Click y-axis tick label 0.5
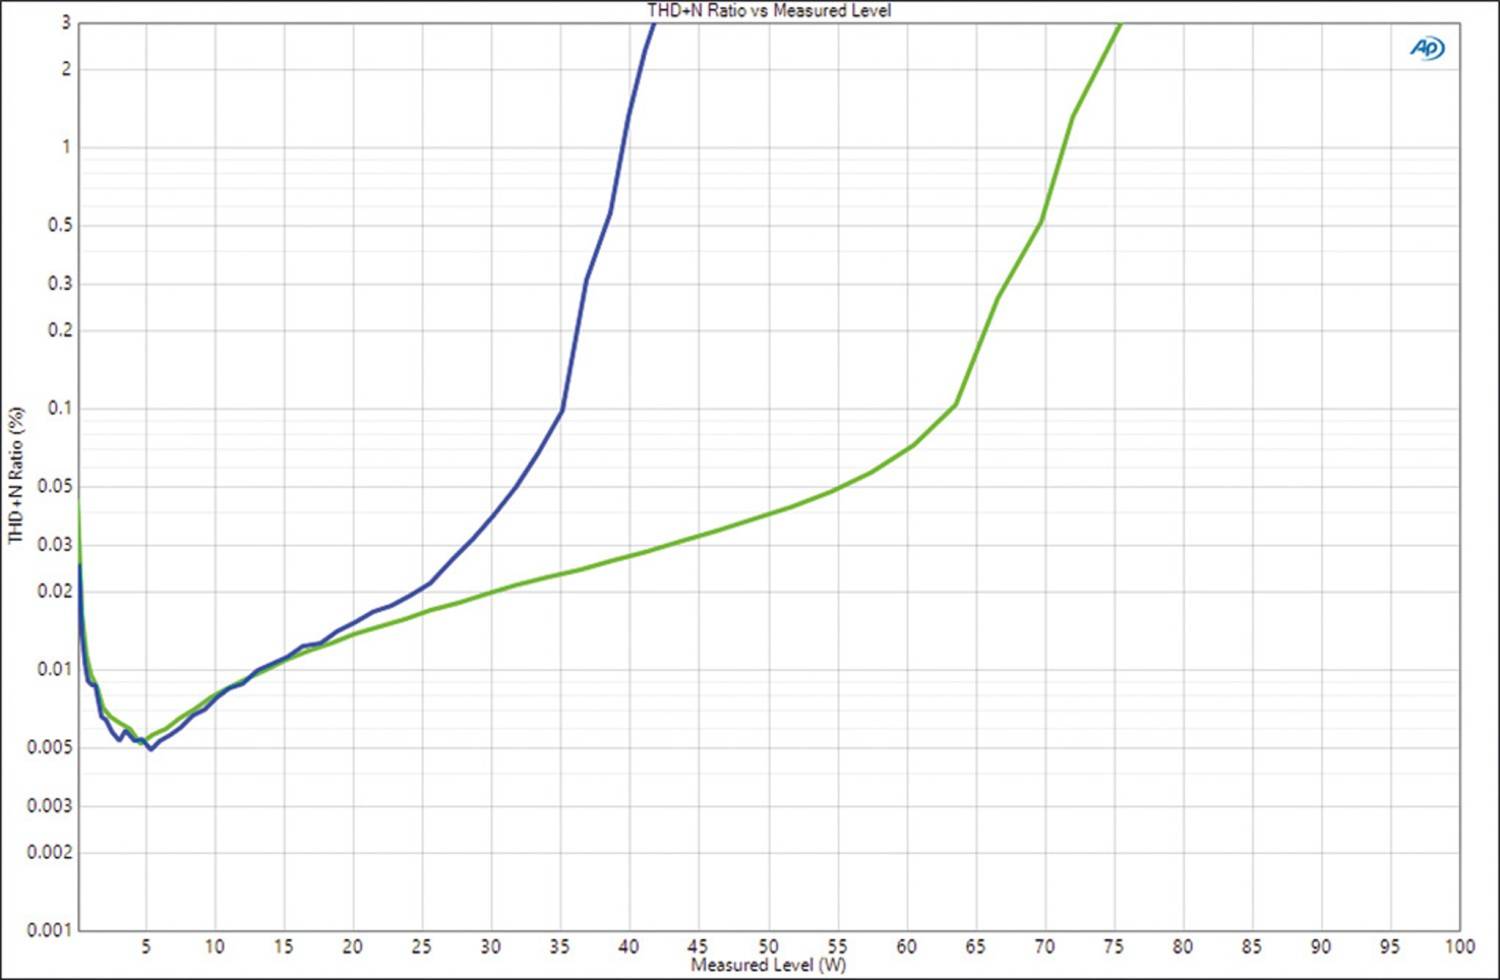The height and width of the screenshot is (980, 1500). [60, 225]
